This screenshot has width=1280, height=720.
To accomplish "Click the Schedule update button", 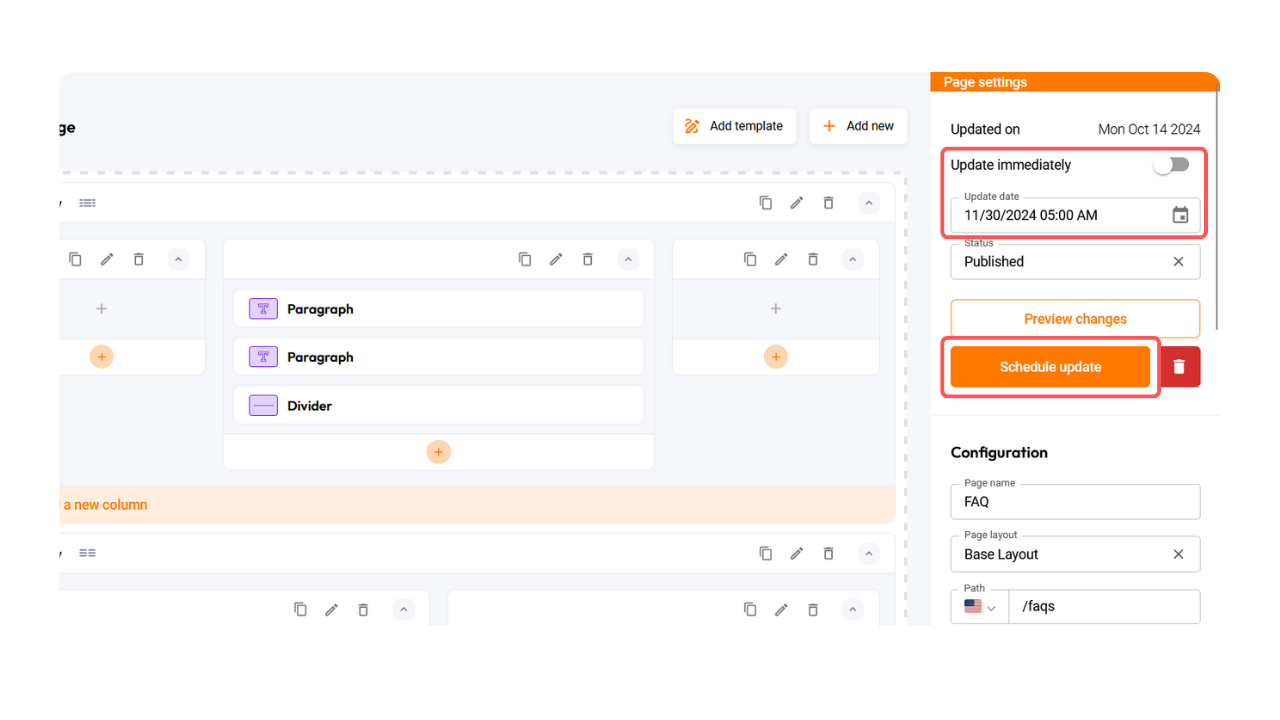I will pyautogui.click(x=1050, y=367).
